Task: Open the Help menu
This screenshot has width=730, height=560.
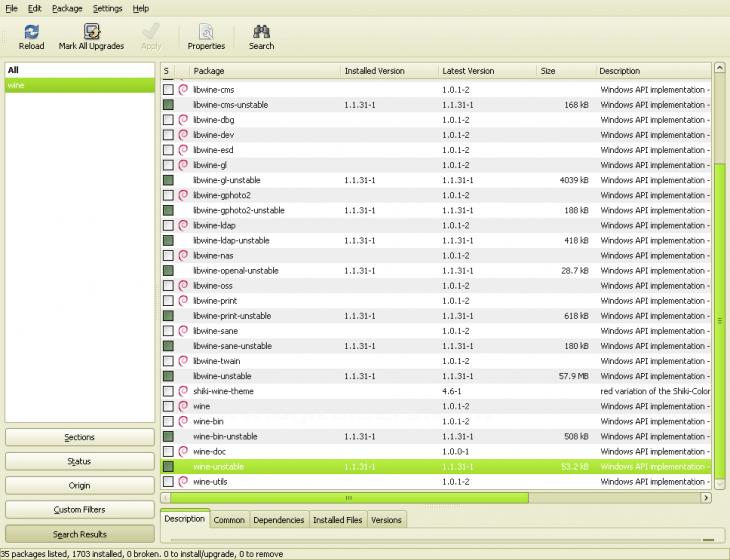Action: pyautogui.click(x=141, y=8)
